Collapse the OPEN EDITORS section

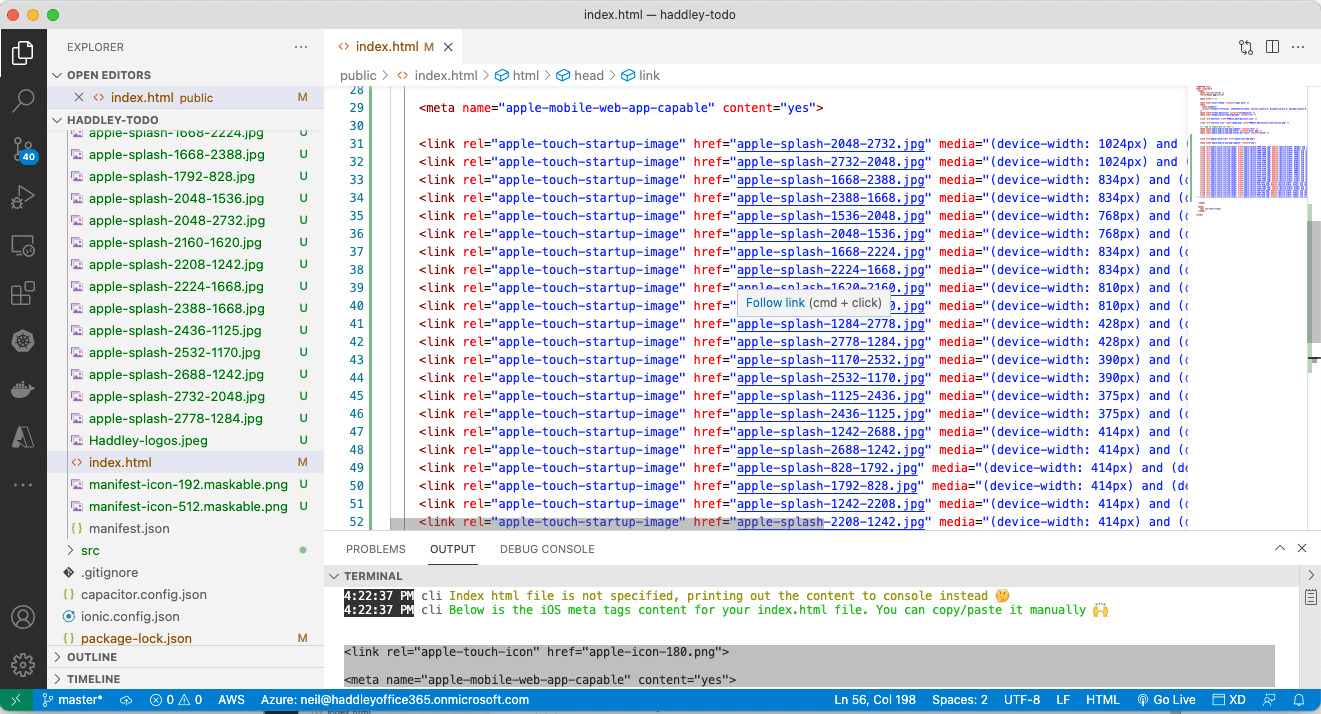[x=108, y=75]
